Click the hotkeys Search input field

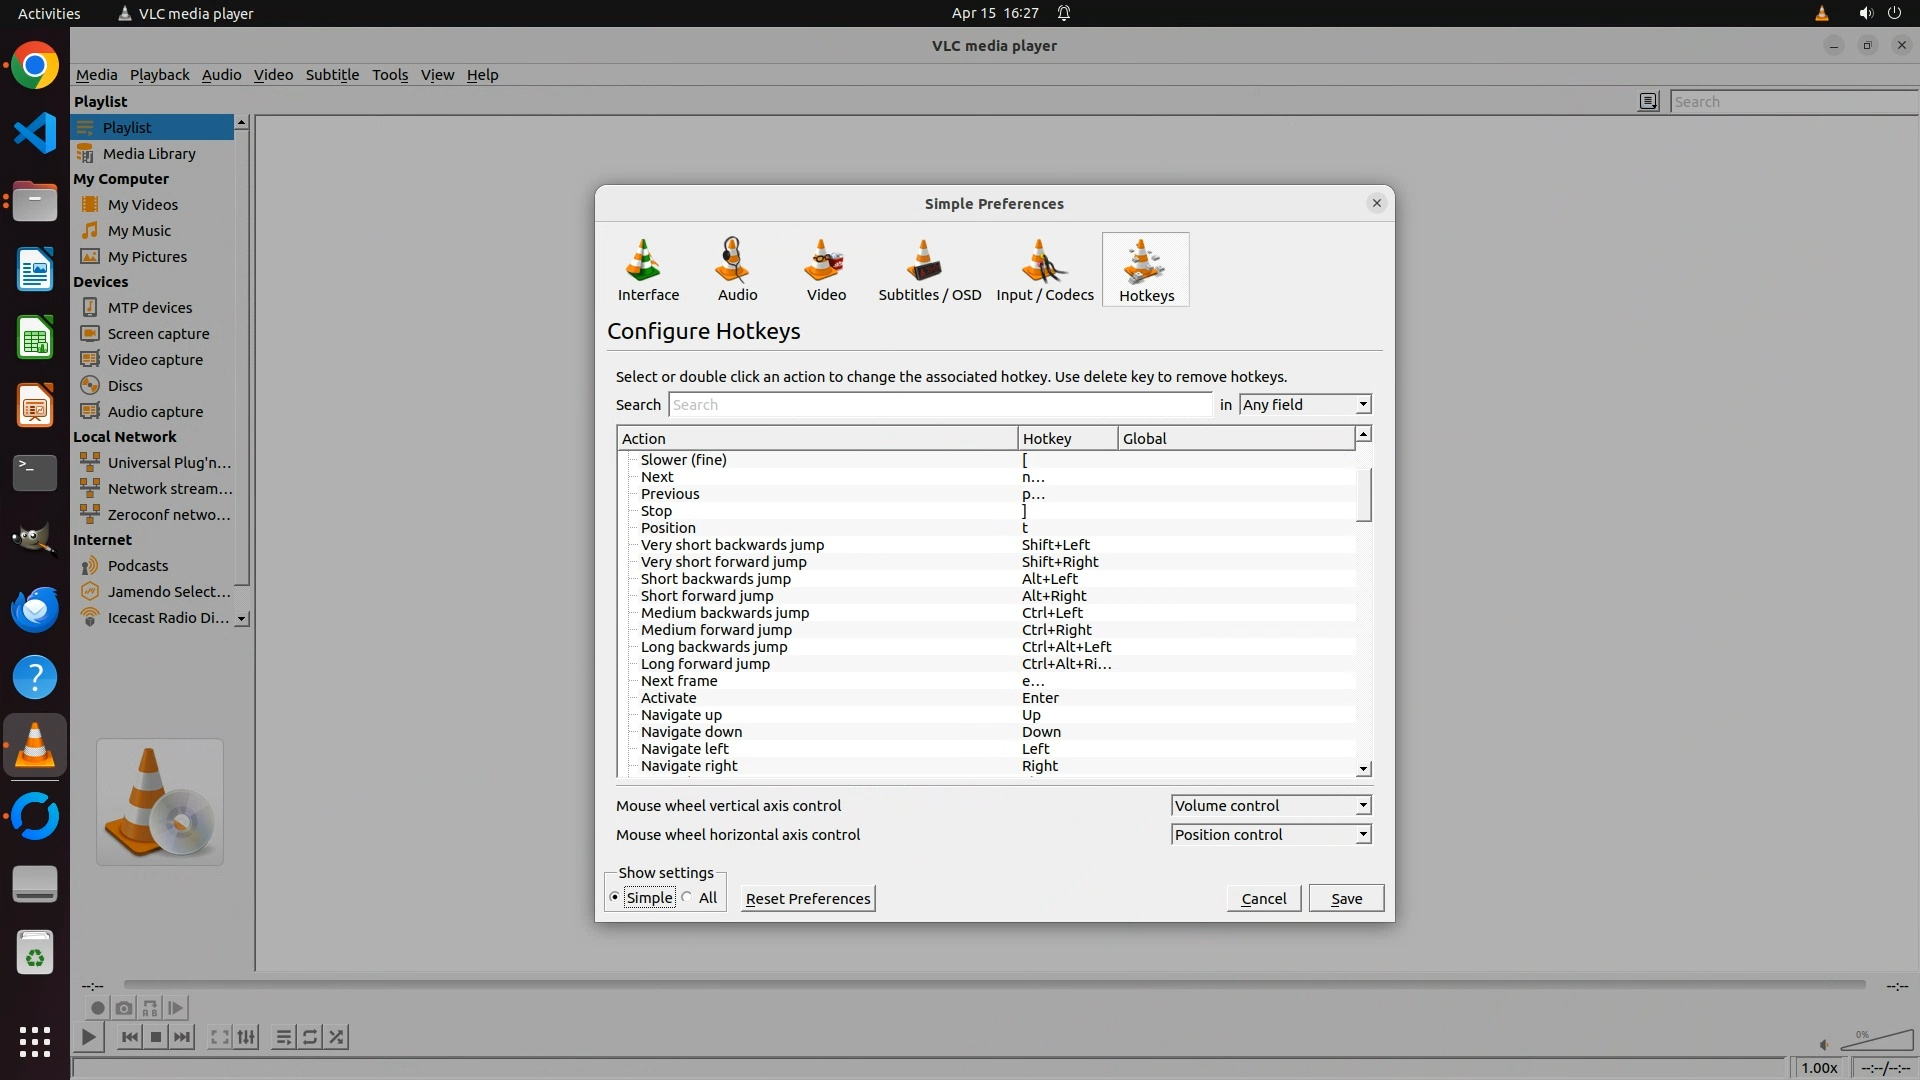pos(939,405)
